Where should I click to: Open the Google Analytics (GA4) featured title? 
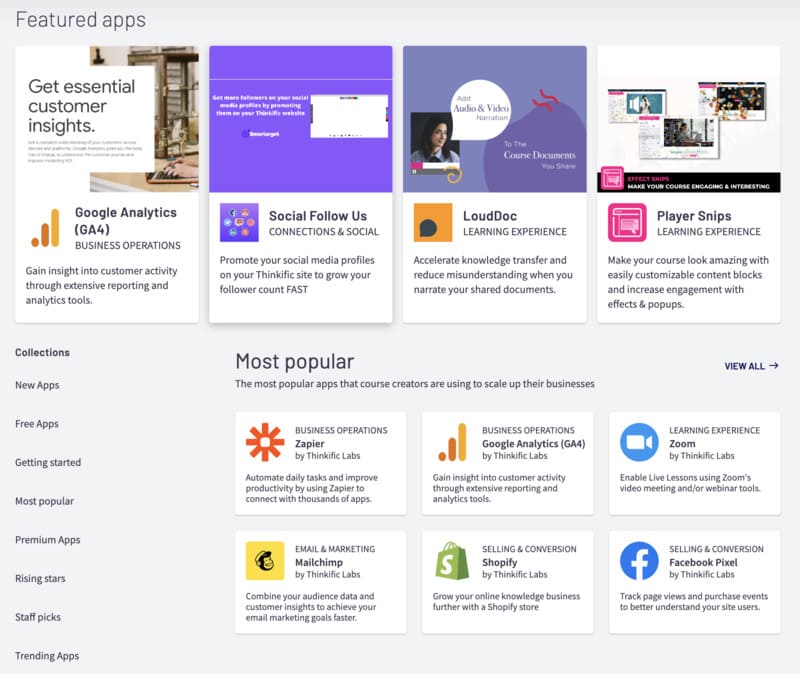[x=126, y=221]
